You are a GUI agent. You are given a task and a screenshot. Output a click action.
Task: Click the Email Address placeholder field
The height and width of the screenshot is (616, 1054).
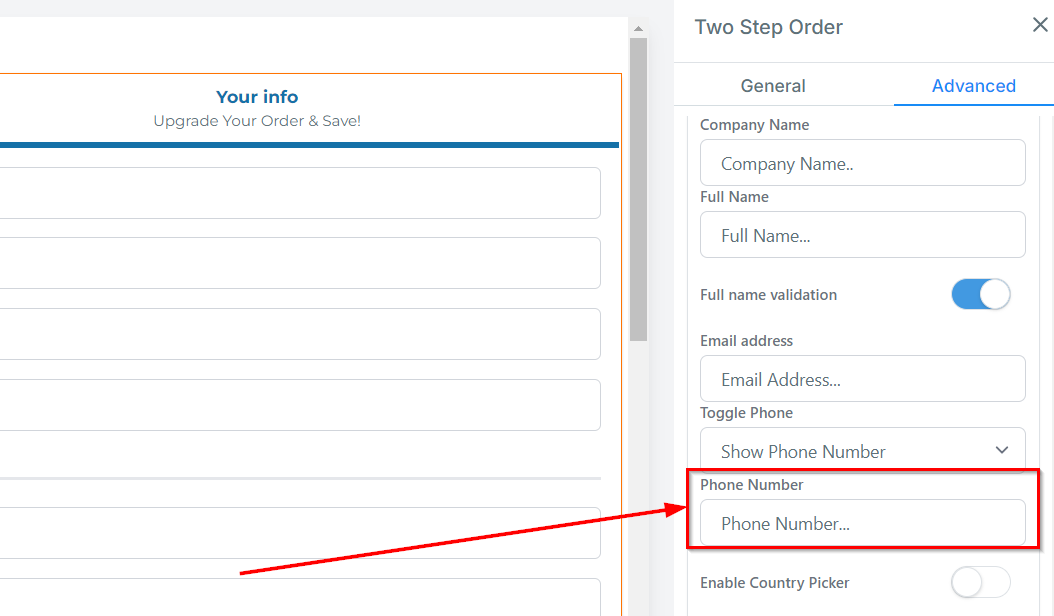point(862,379)
